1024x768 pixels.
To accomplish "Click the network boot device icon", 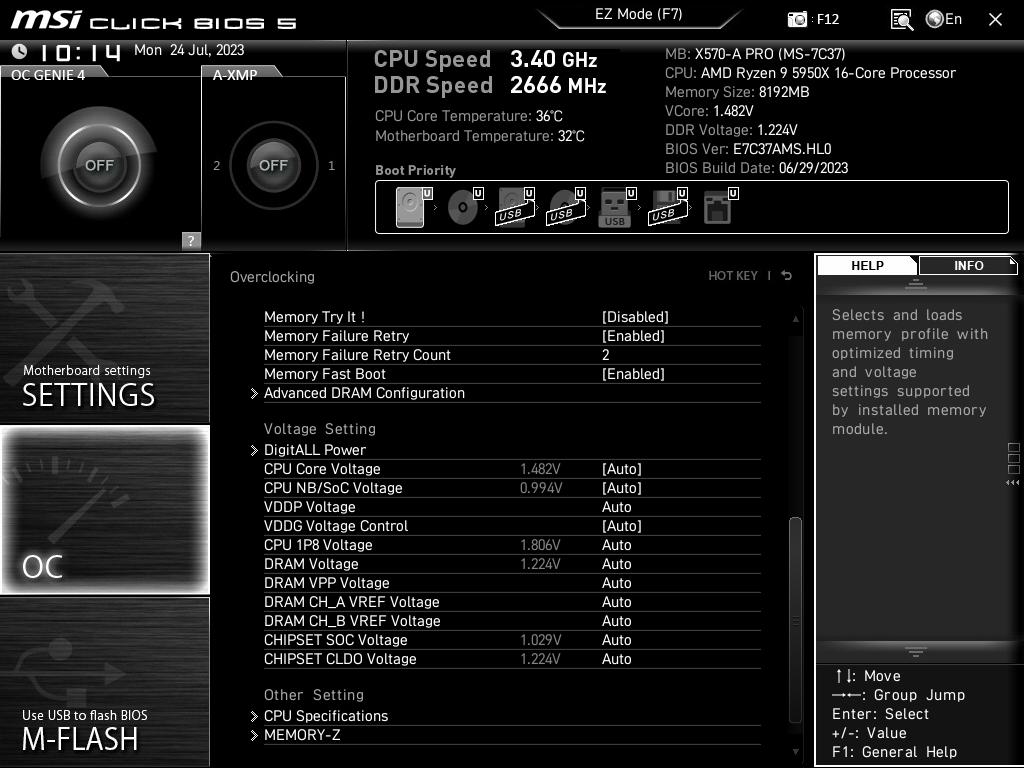I will [x=718, y=207].
